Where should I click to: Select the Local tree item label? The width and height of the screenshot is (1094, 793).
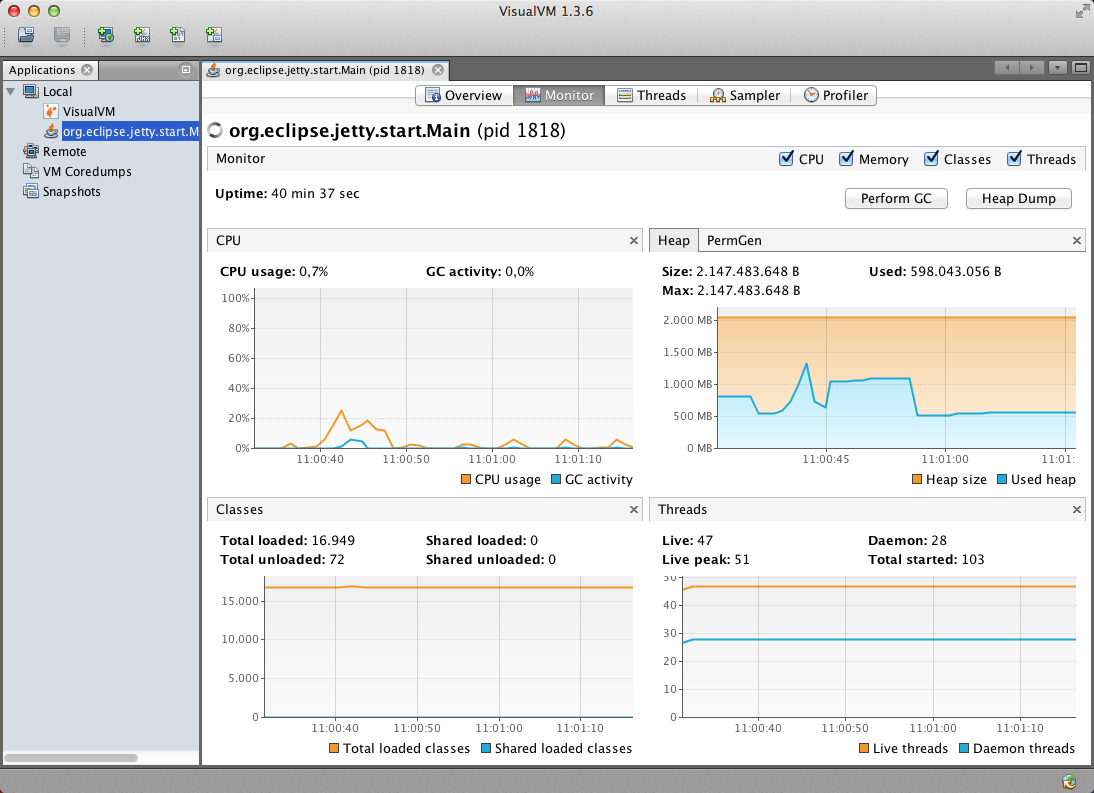coord(57,91)
